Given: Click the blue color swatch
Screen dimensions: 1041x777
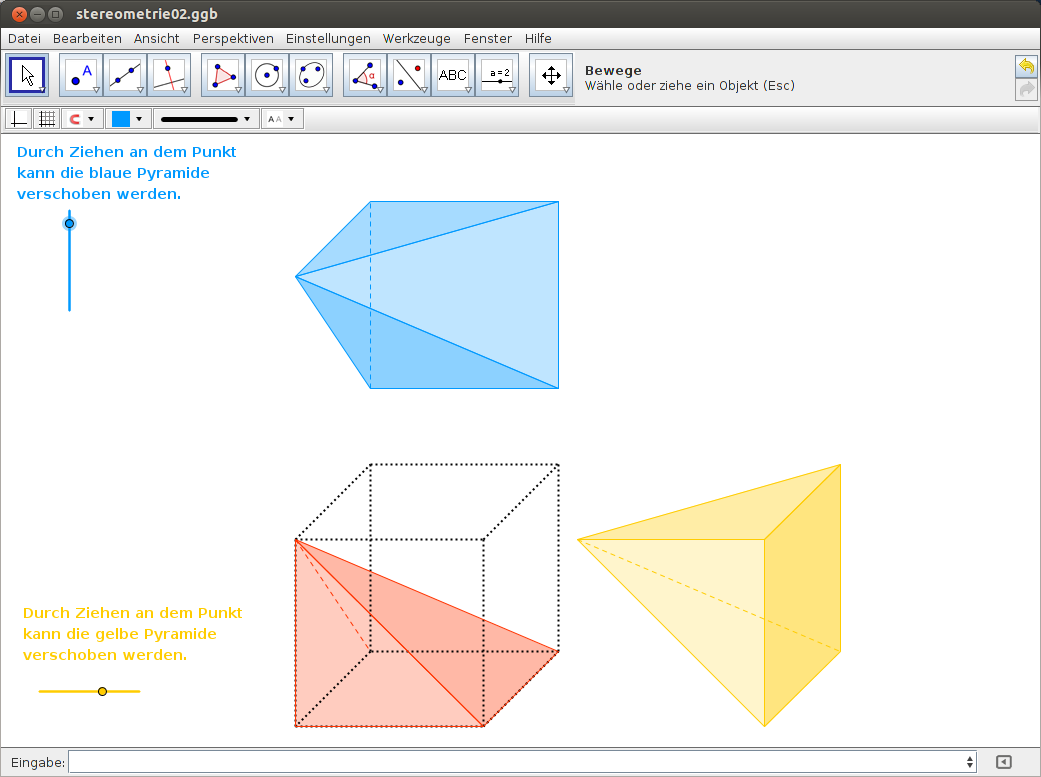Looking at the screenshot, I should [x=120, y=119].
